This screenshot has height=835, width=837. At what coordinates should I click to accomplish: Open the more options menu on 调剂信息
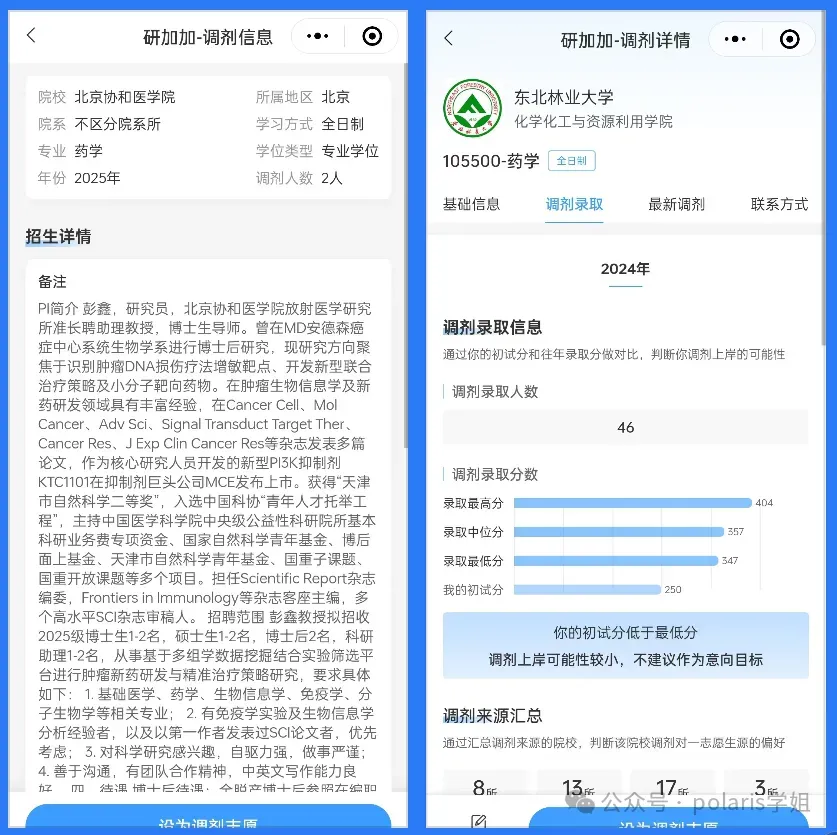pyautogui.click(x=318, y=36)
